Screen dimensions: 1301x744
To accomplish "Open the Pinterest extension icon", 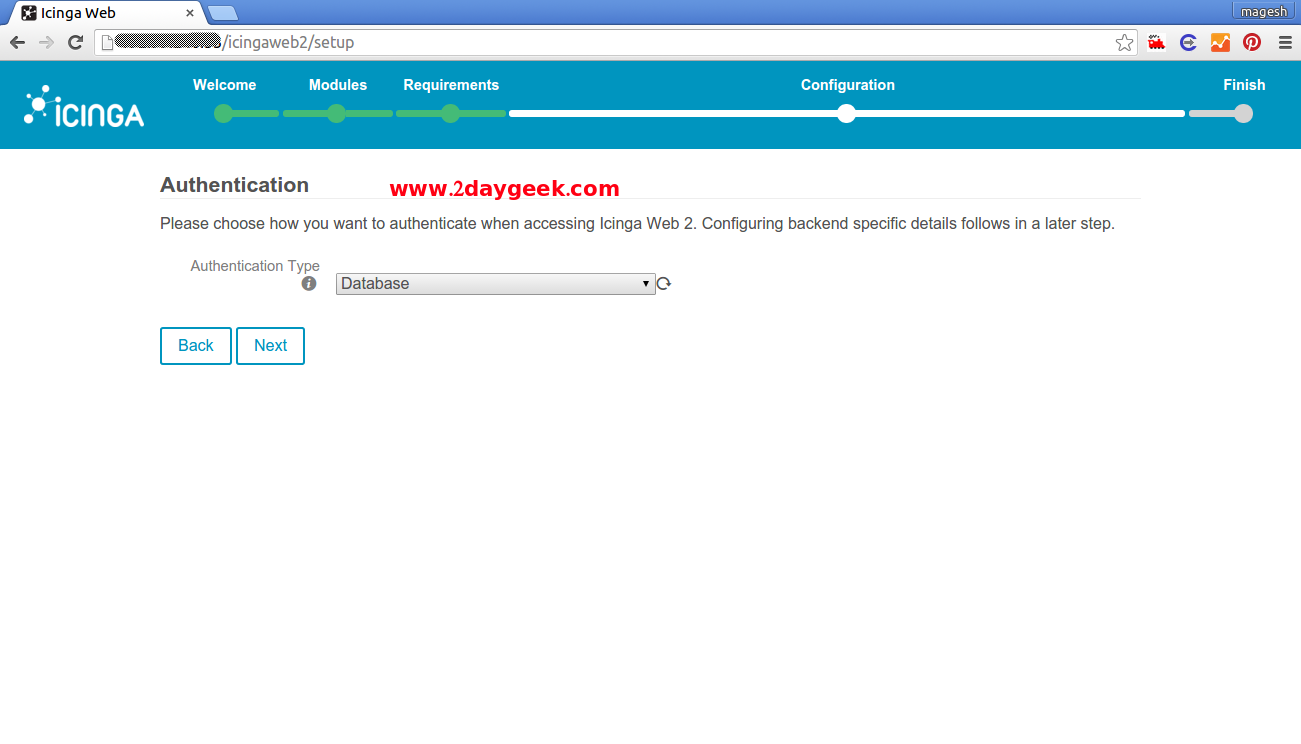I will point(1252,42).
